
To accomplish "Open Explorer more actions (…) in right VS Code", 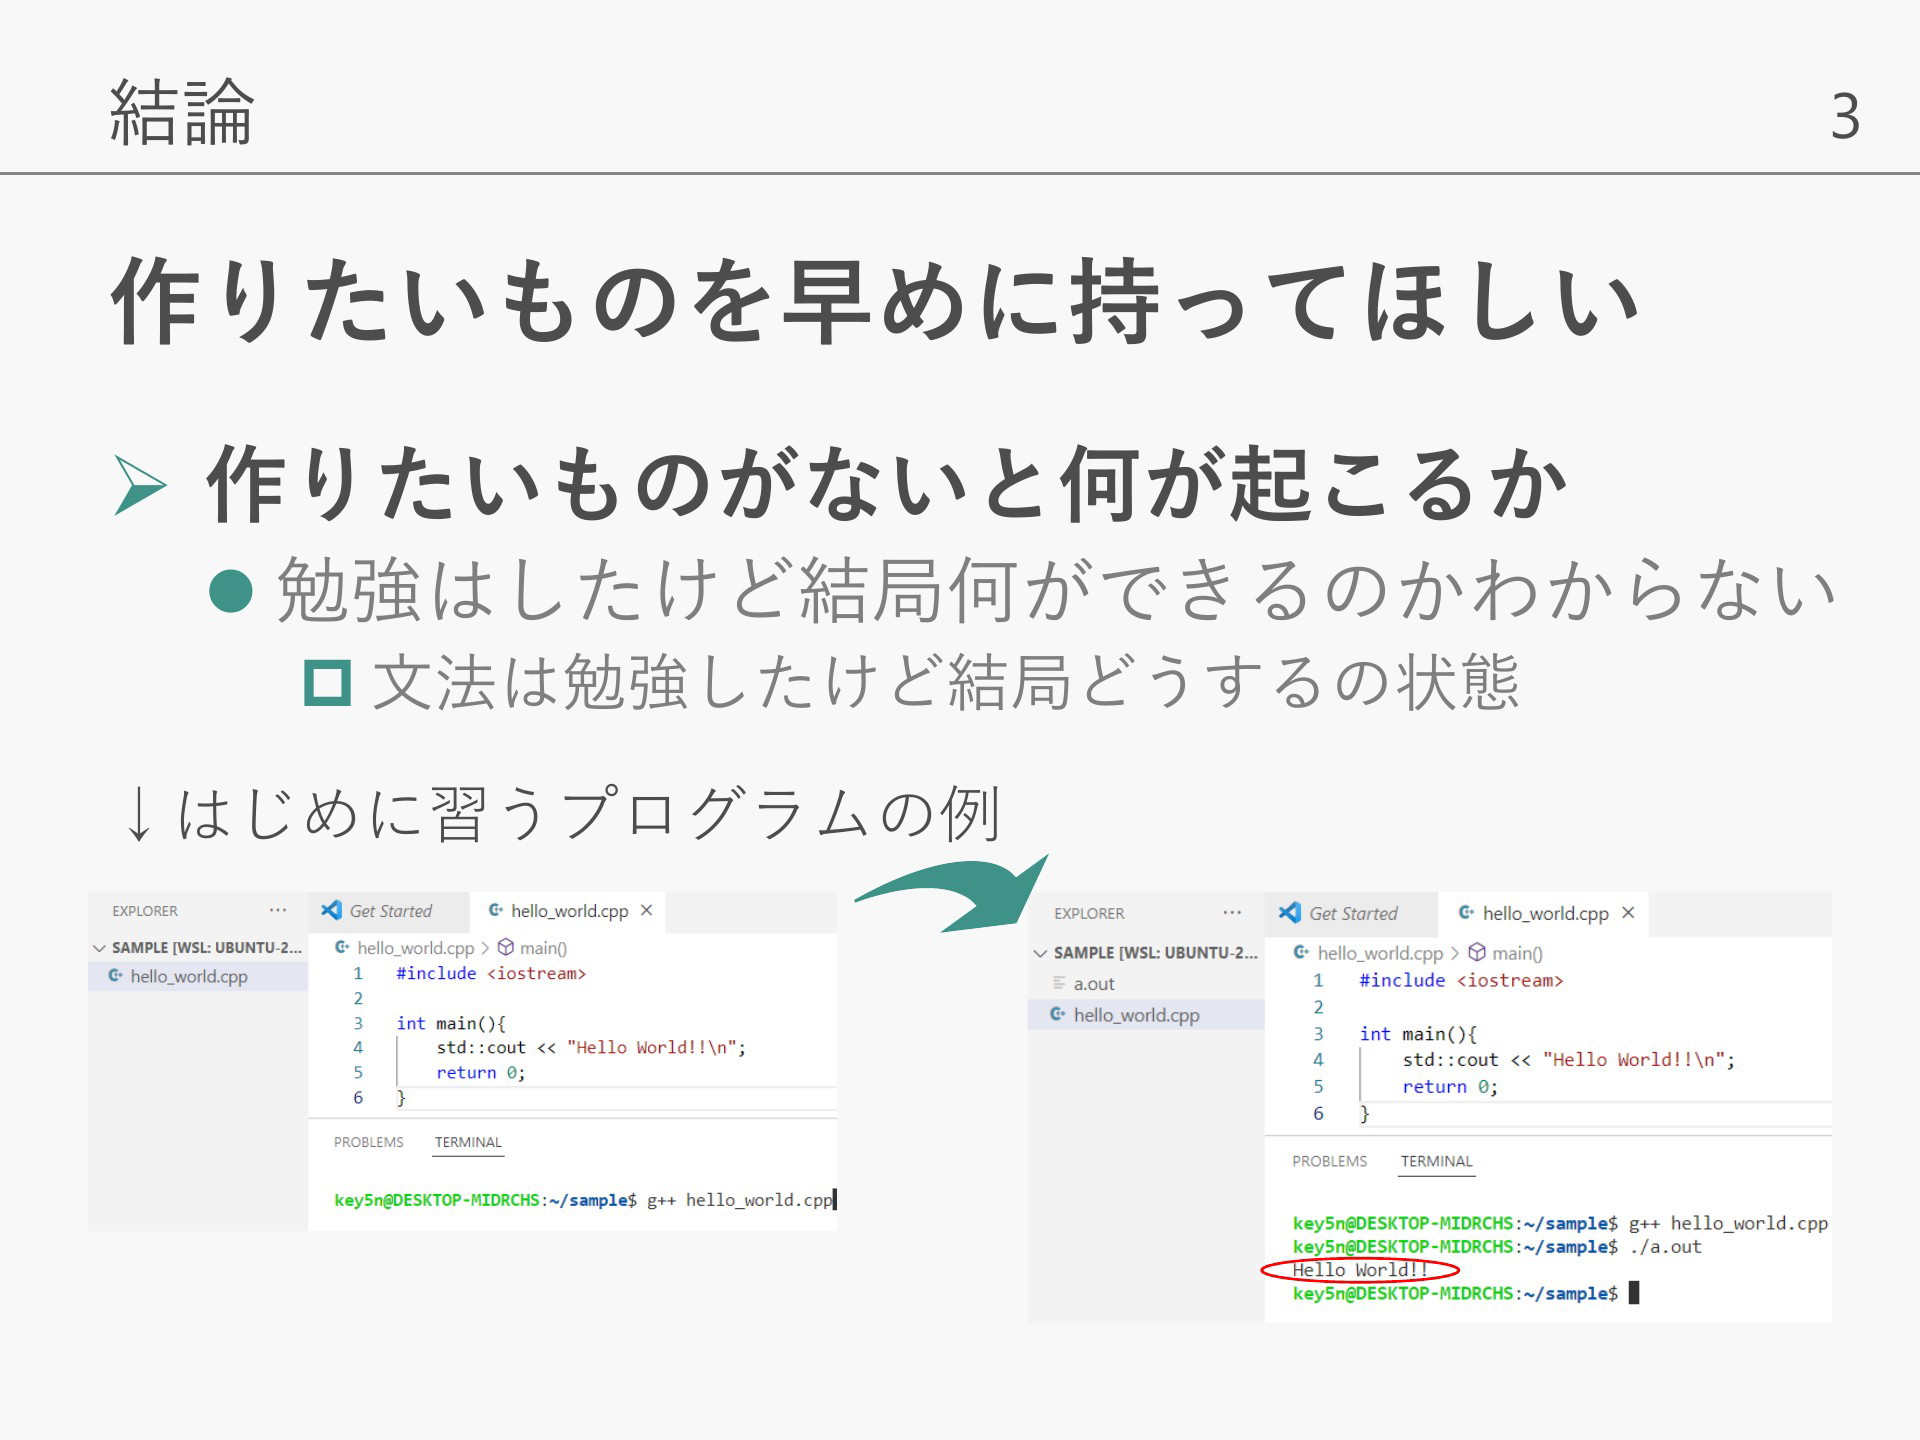I will click(x=1232, y=913).
